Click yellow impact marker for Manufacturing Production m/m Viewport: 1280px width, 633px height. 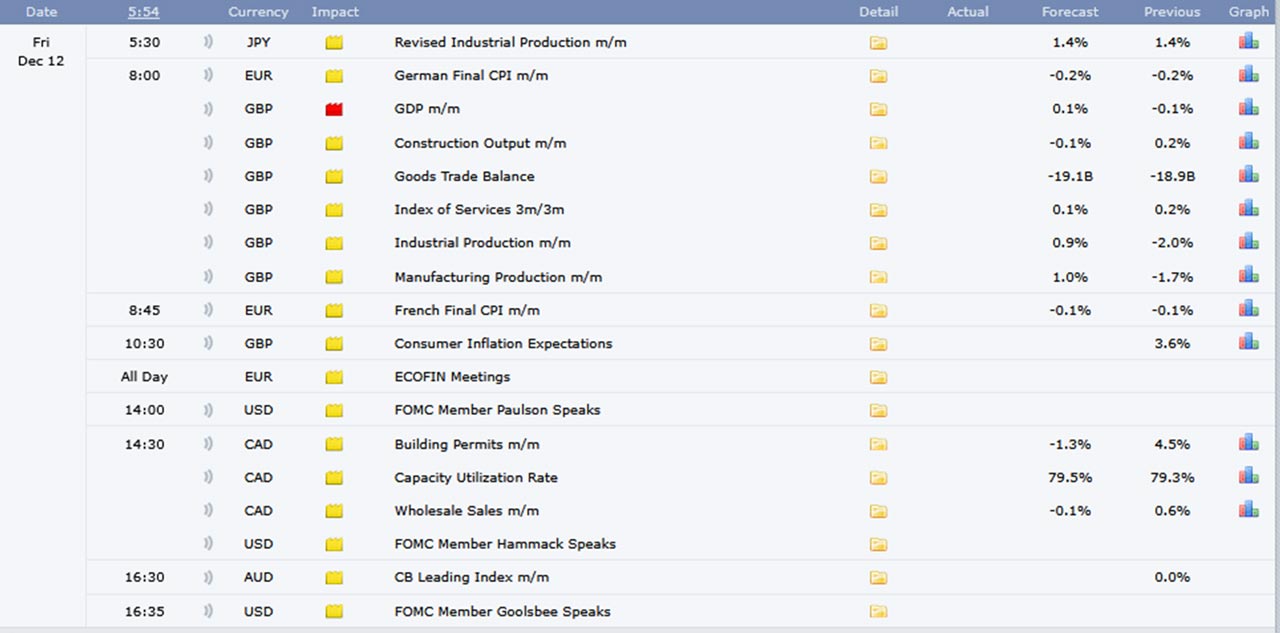(x=334, y=277)
